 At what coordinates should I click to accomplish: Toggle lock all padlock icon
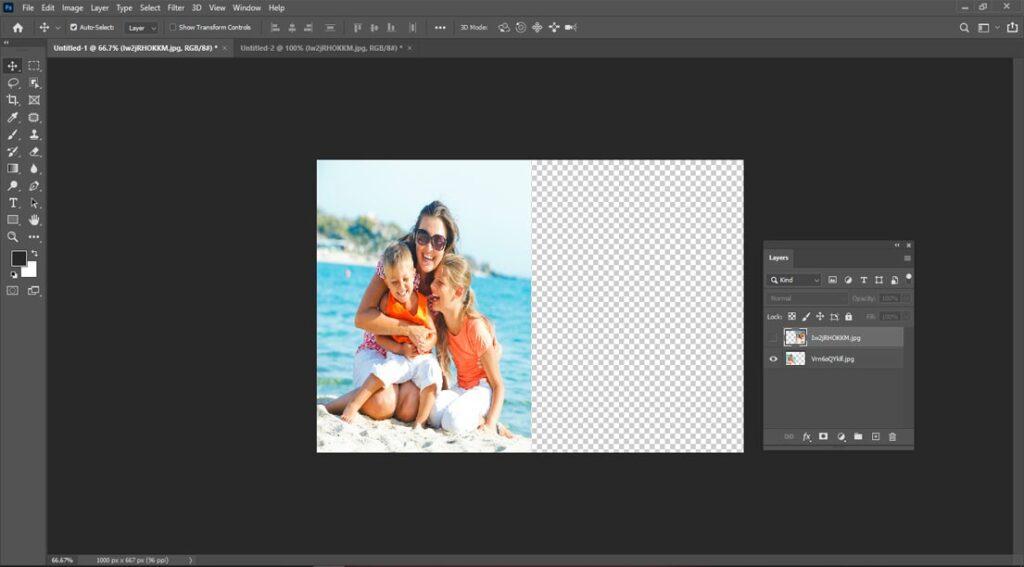click(x=848, y=316)
